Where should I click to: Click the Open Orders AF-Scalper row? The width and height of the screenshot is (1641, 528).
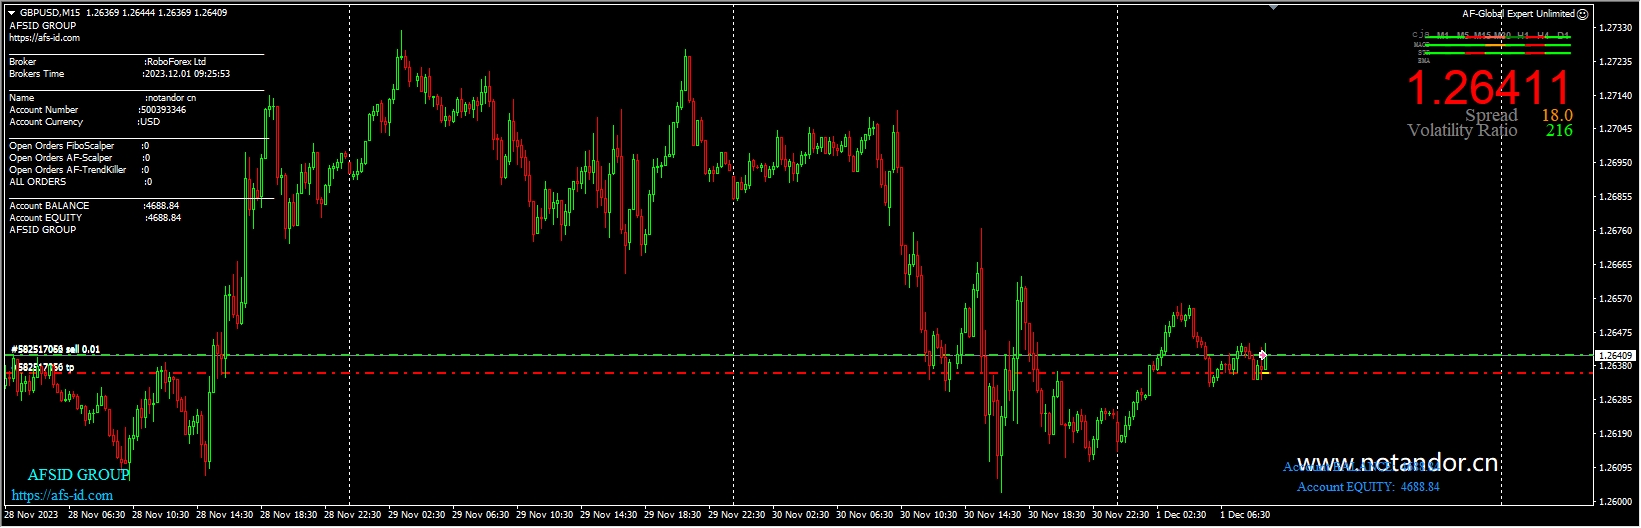click(x=79, y=158)
